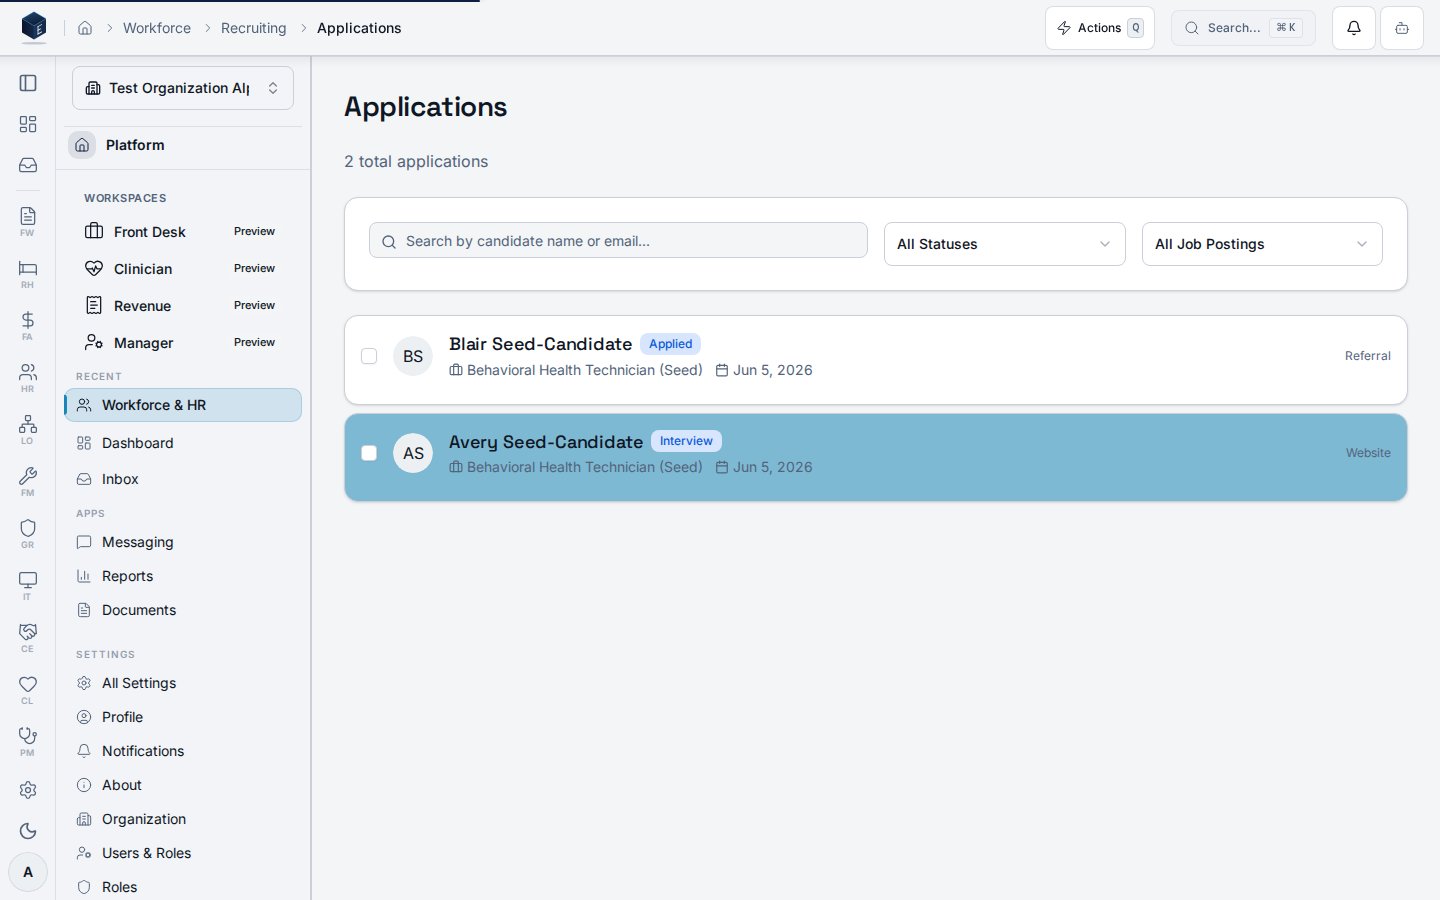Open the GR shield module icon

click(28, 533)
